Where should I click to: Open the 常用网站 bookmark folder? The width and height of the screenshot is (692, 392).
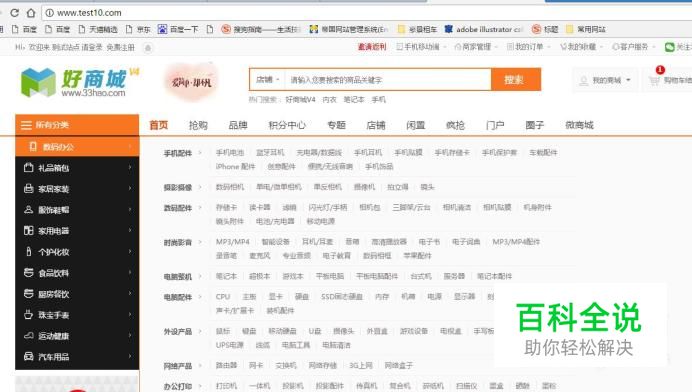[586, 30]
